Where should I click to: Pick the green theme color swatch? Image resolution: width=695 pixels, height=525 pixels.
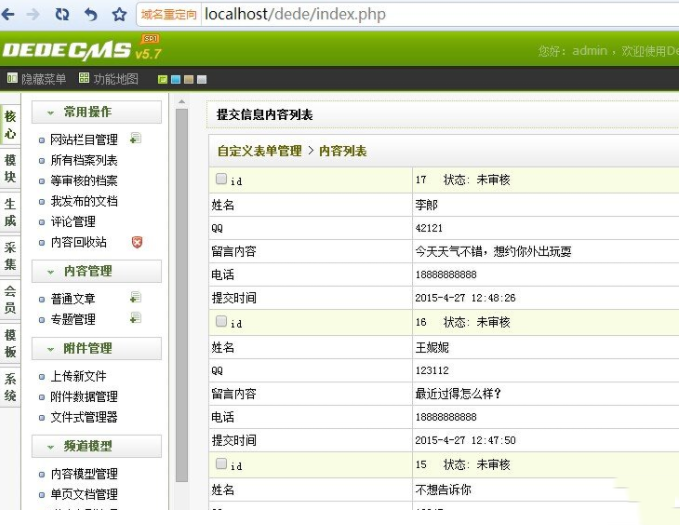click(162, 79)
